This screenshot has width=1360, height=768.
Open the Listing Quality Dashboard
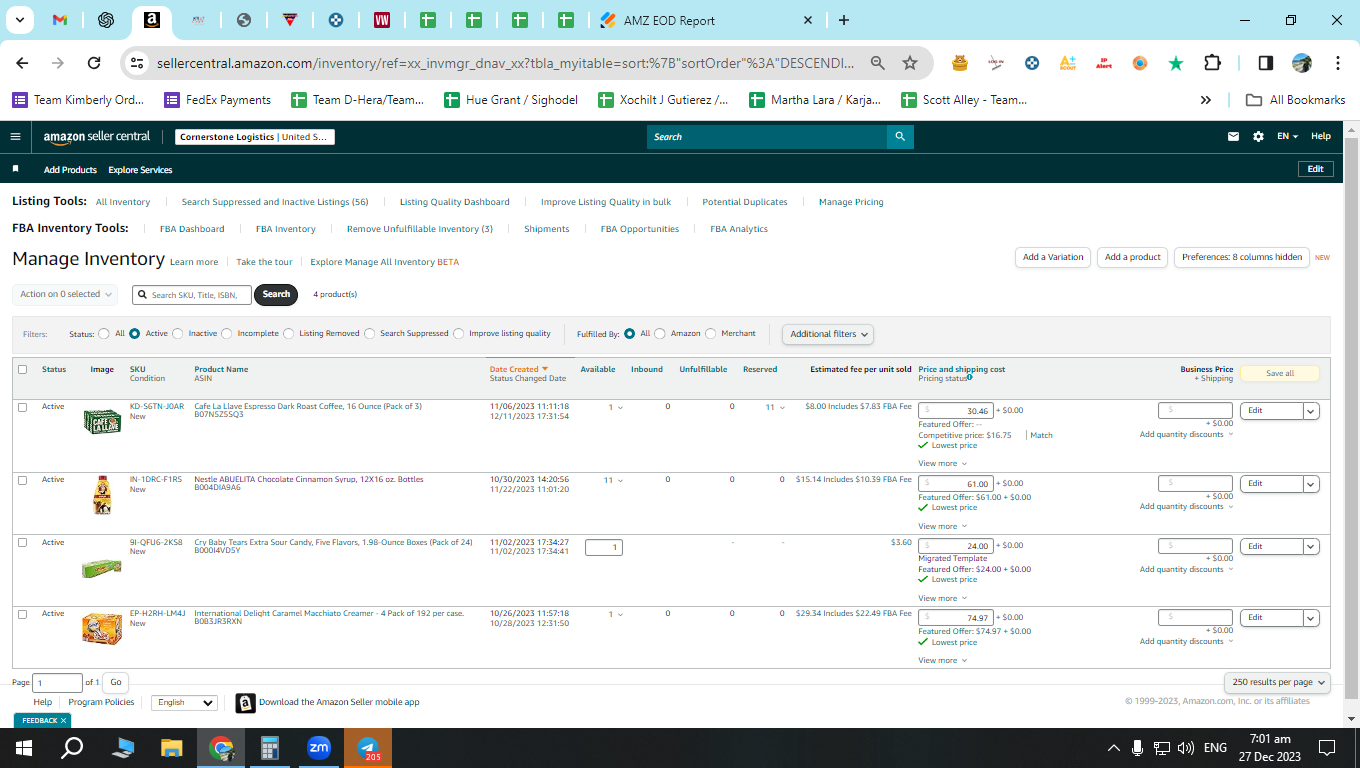click(454, 202)
